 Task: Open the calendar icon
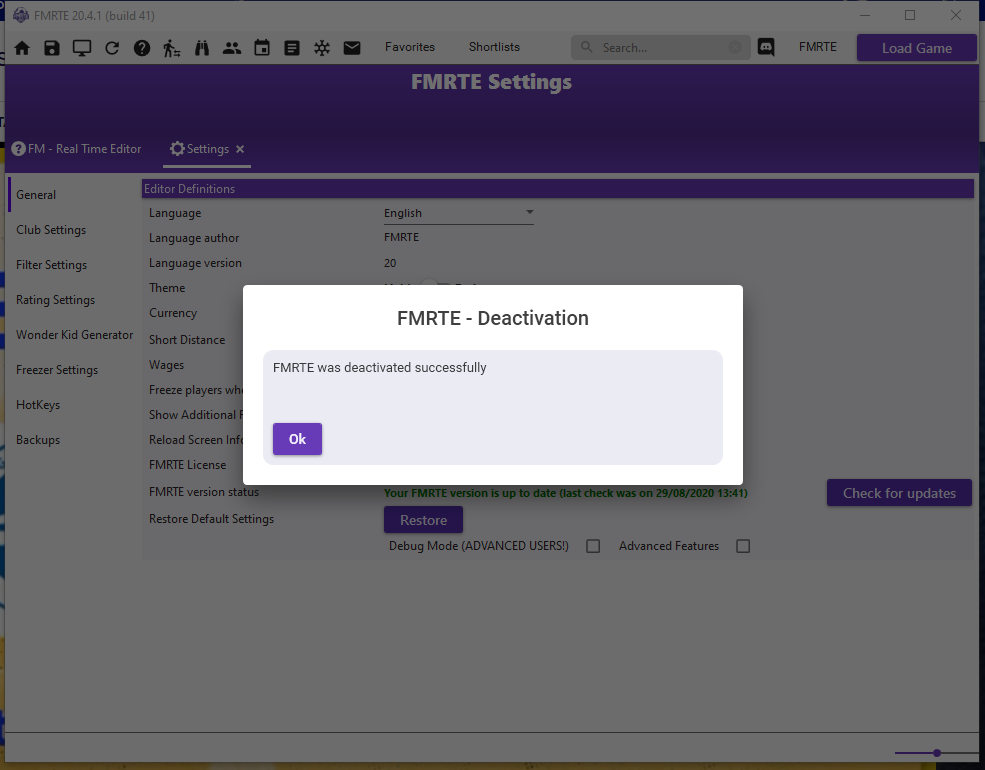[x=262, y=48]
